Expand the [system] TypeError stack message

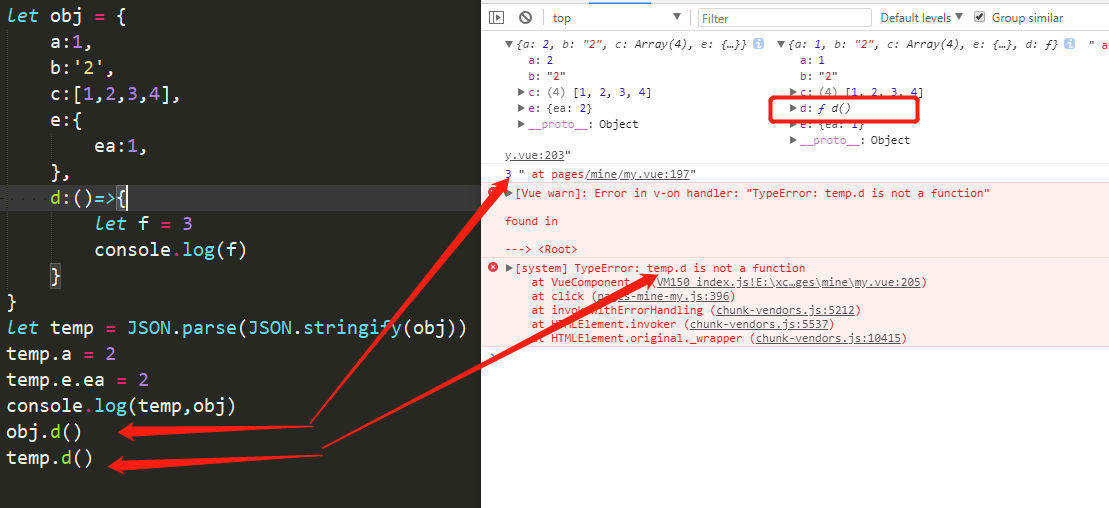[x=510, y=268]
